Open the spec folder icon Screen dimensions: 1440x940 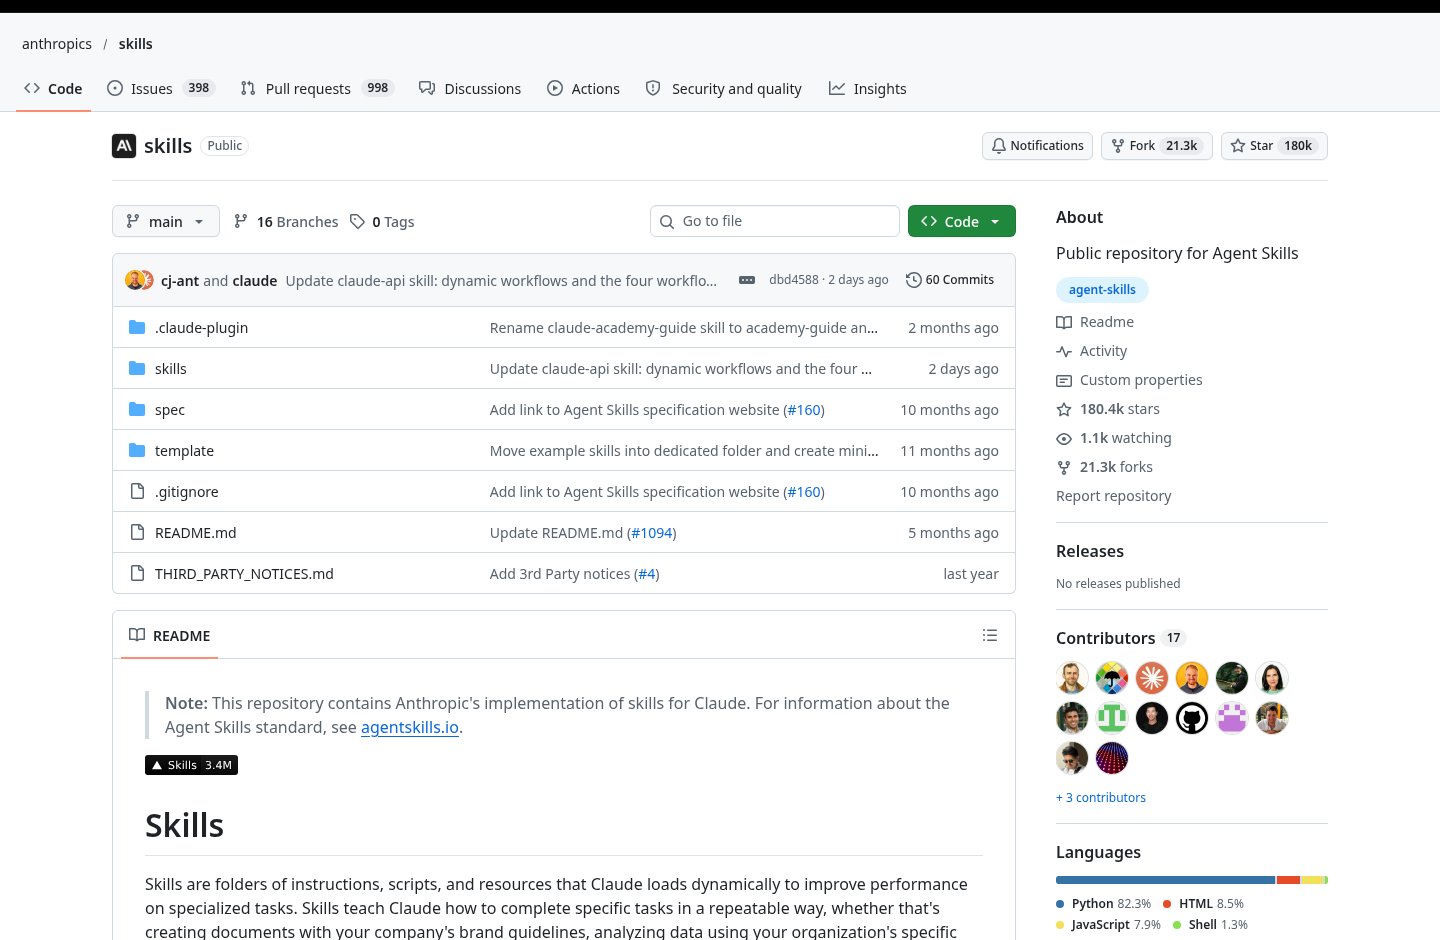tap(137, 409)
